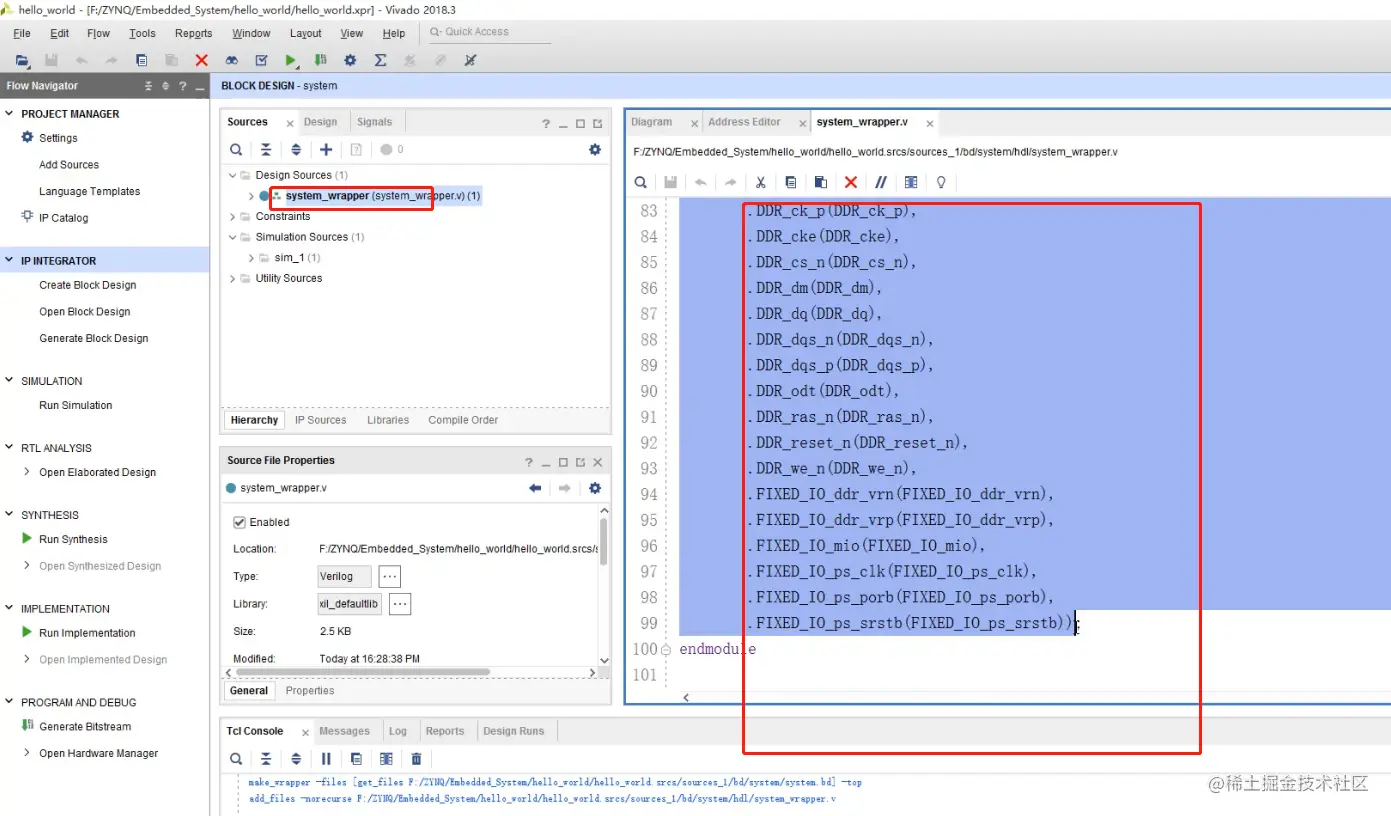Viewport: 1391px width, 816px height.
Task: Click green Run flow arrow in toolbar
Action: (290, 60)
